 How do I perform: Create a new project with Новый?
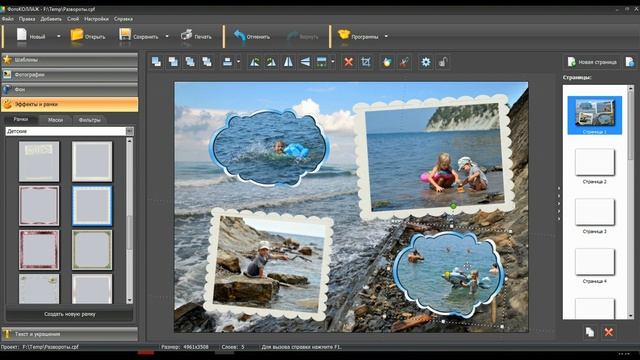click(x=30, y=36)
